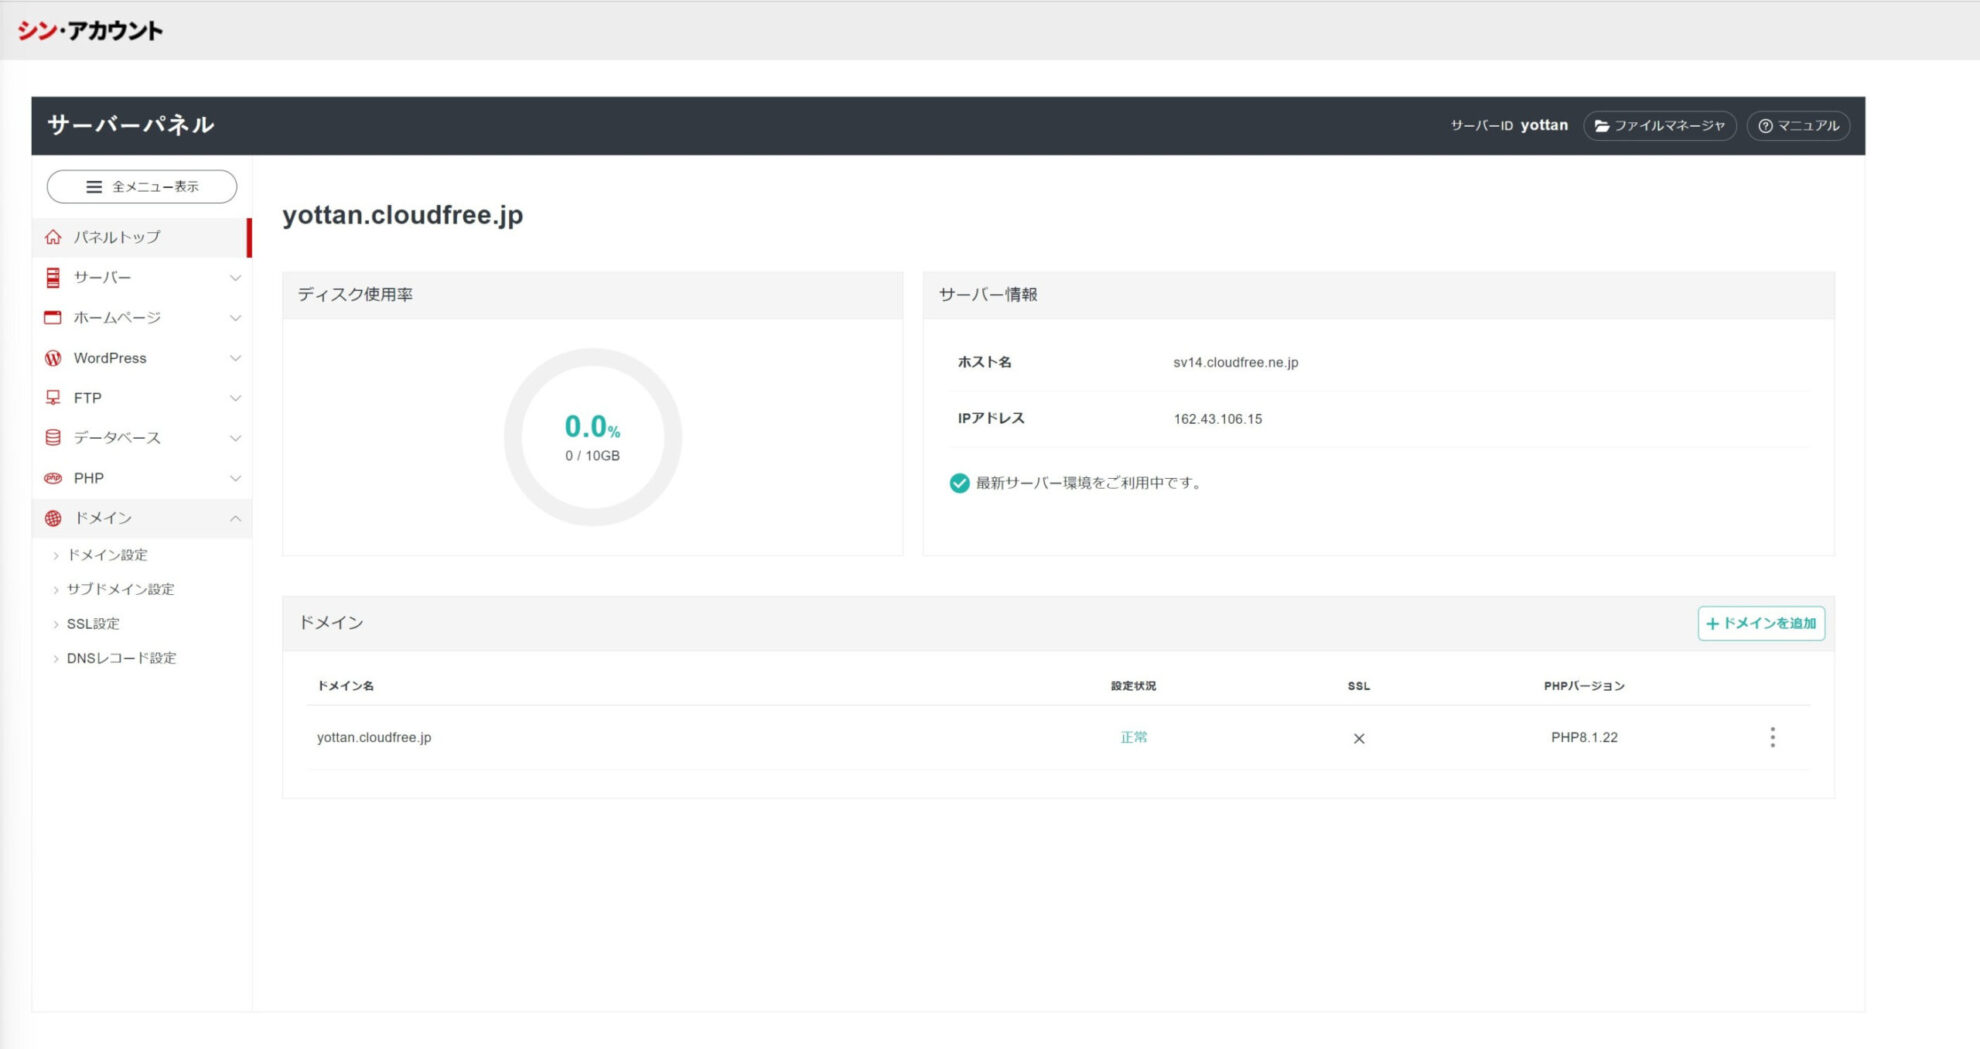
Task: Toggle 全メニュー表示 menu display
Action: 142,187
